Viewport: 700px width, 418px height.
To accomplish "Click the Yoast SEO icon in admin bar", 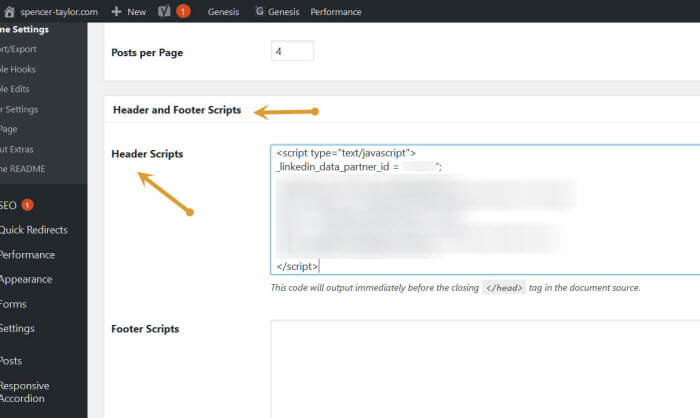I will tap(164, 11).
